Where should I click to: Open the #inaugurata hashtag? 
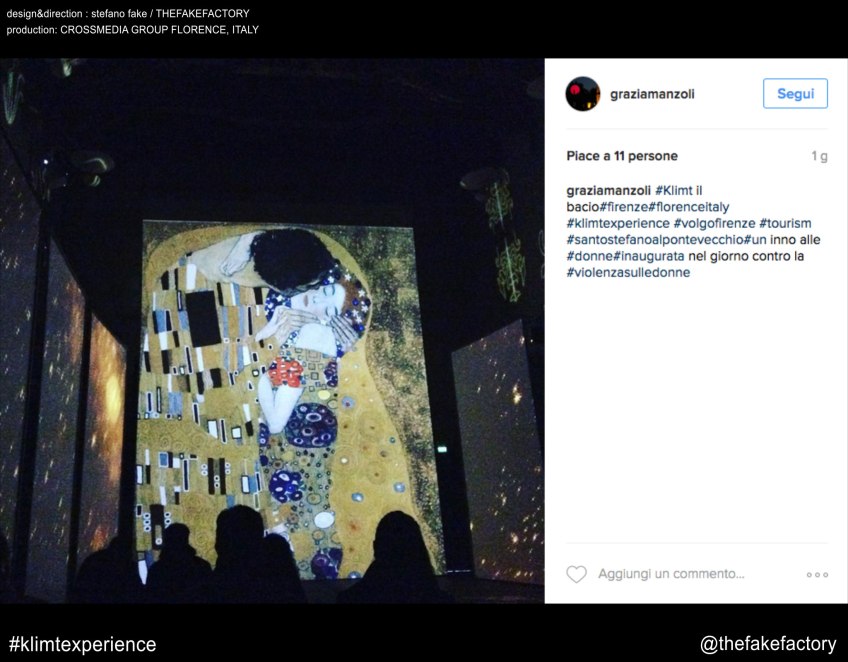click(648, 256)
